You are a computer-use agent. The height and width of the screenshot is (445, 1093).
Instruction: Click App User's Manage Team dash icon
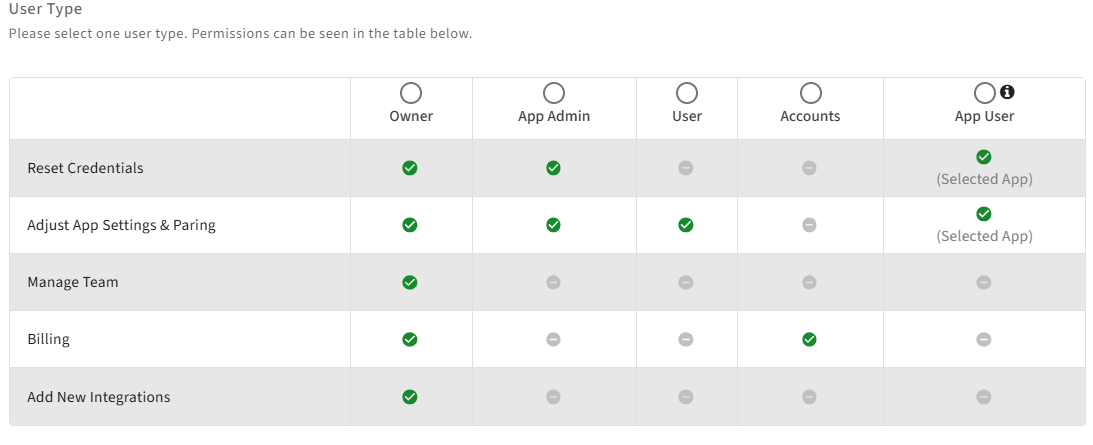tap(984, 282)
